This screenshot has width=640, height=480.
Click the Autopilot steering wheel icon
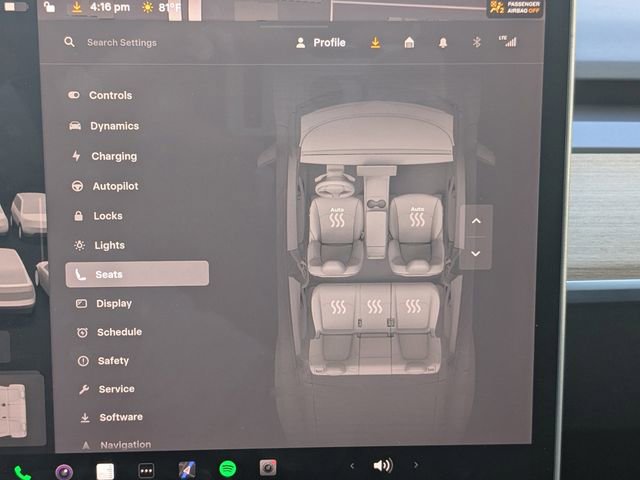(x=78, y=186)
